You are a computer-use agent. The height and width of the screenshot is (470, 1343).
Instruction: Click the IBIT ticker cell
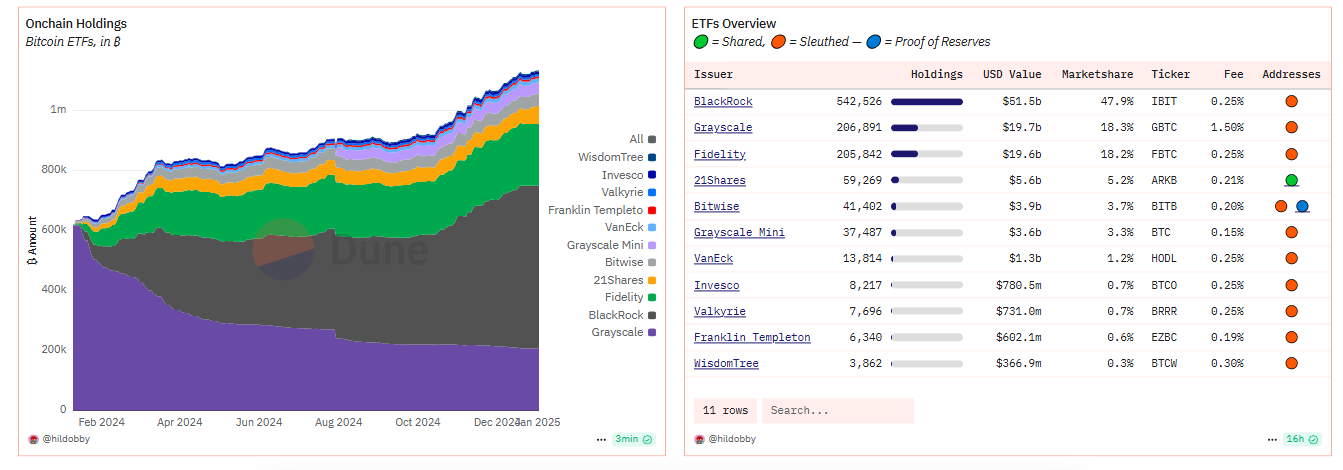click(x=1164, y=101)
